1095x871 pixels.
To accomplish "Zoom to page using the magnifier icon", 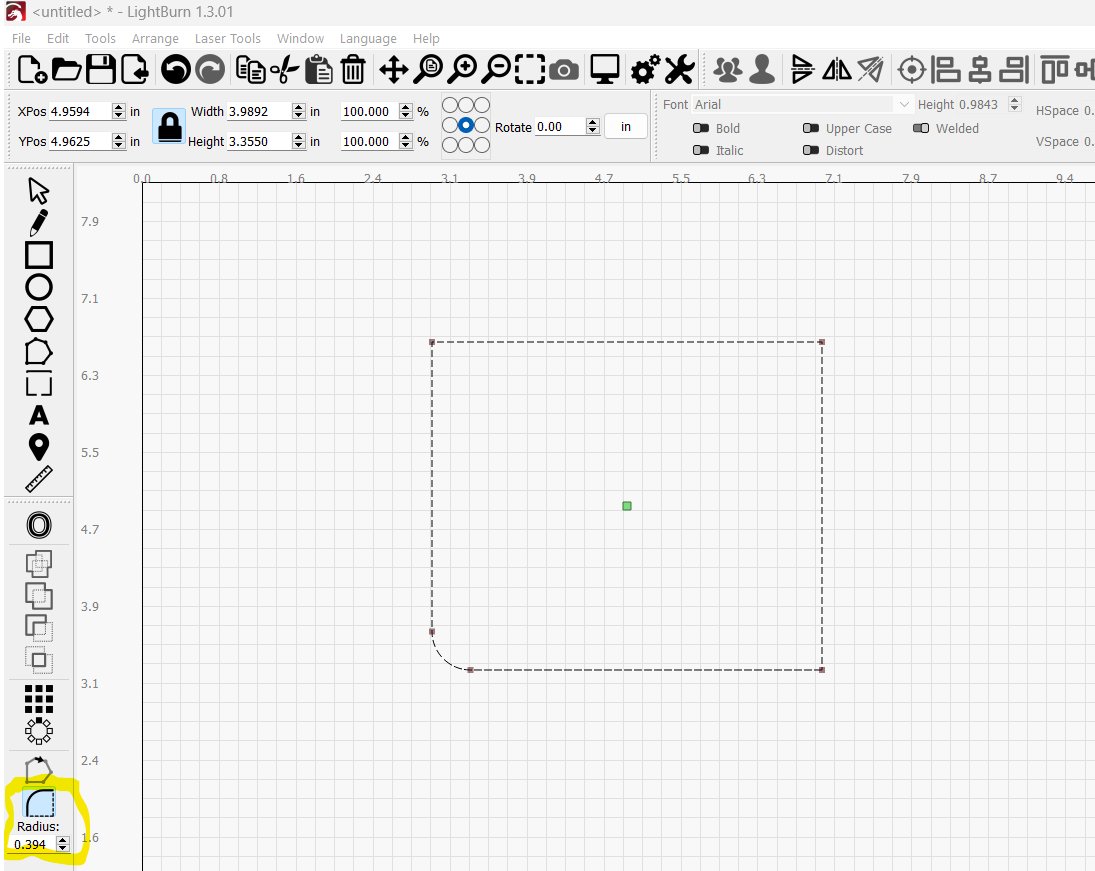I will pyautogui.click(x=427, y=69).
